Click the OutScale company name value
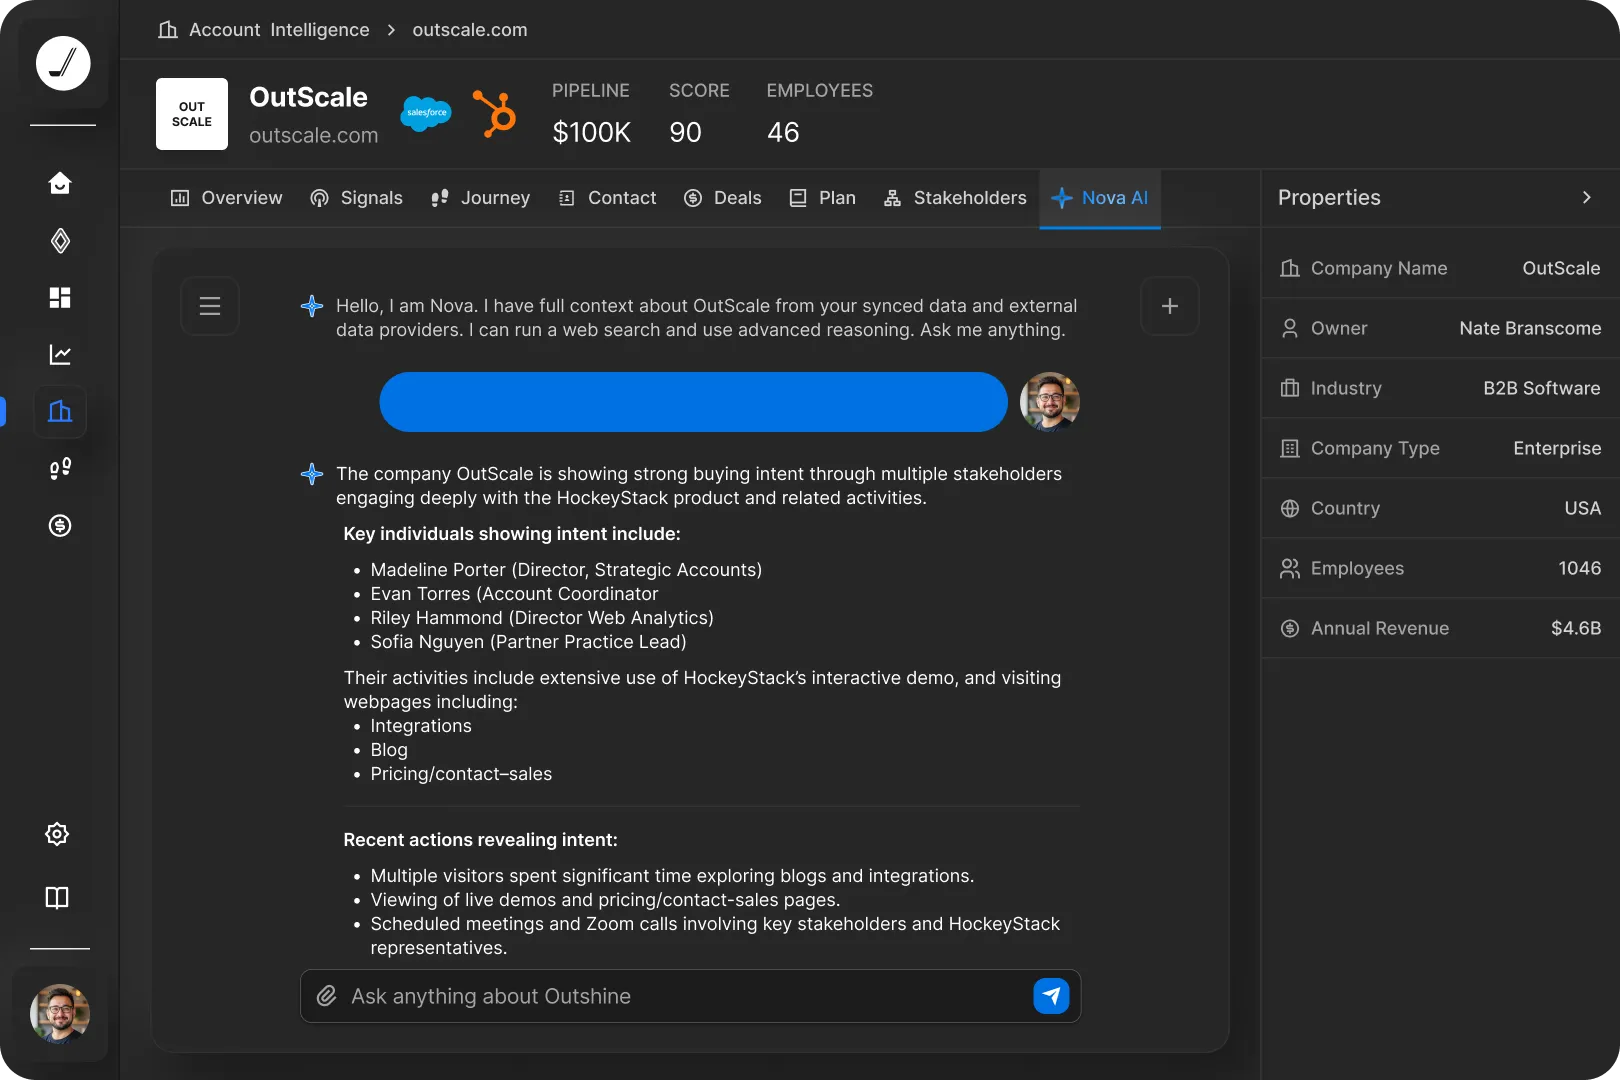The width and height of the screenshot is (1620, 1080). pyautogui.click(x=1561, y=268)
